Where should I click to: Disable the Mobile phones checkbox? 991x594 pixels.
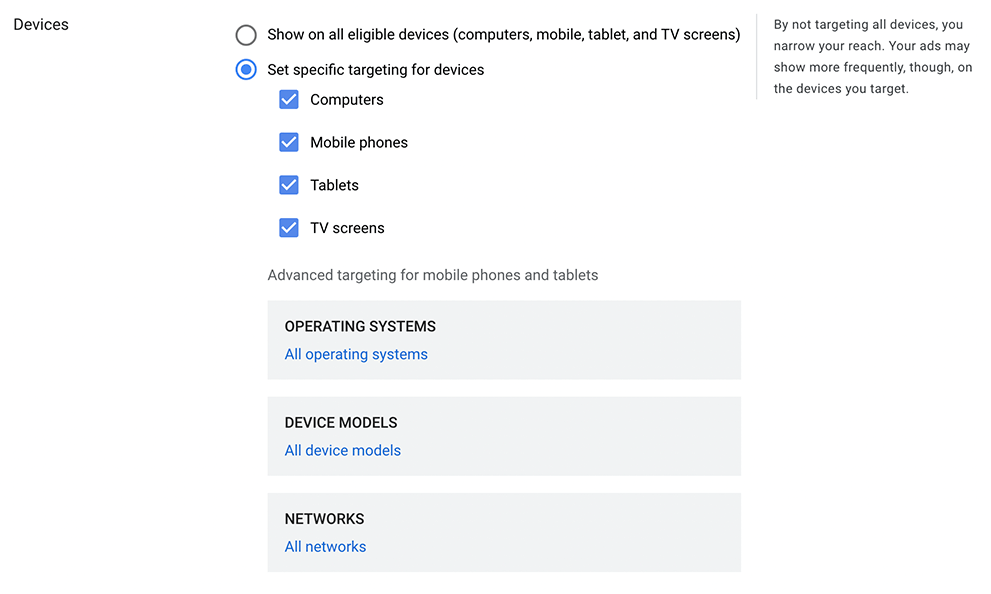point(289,142)
